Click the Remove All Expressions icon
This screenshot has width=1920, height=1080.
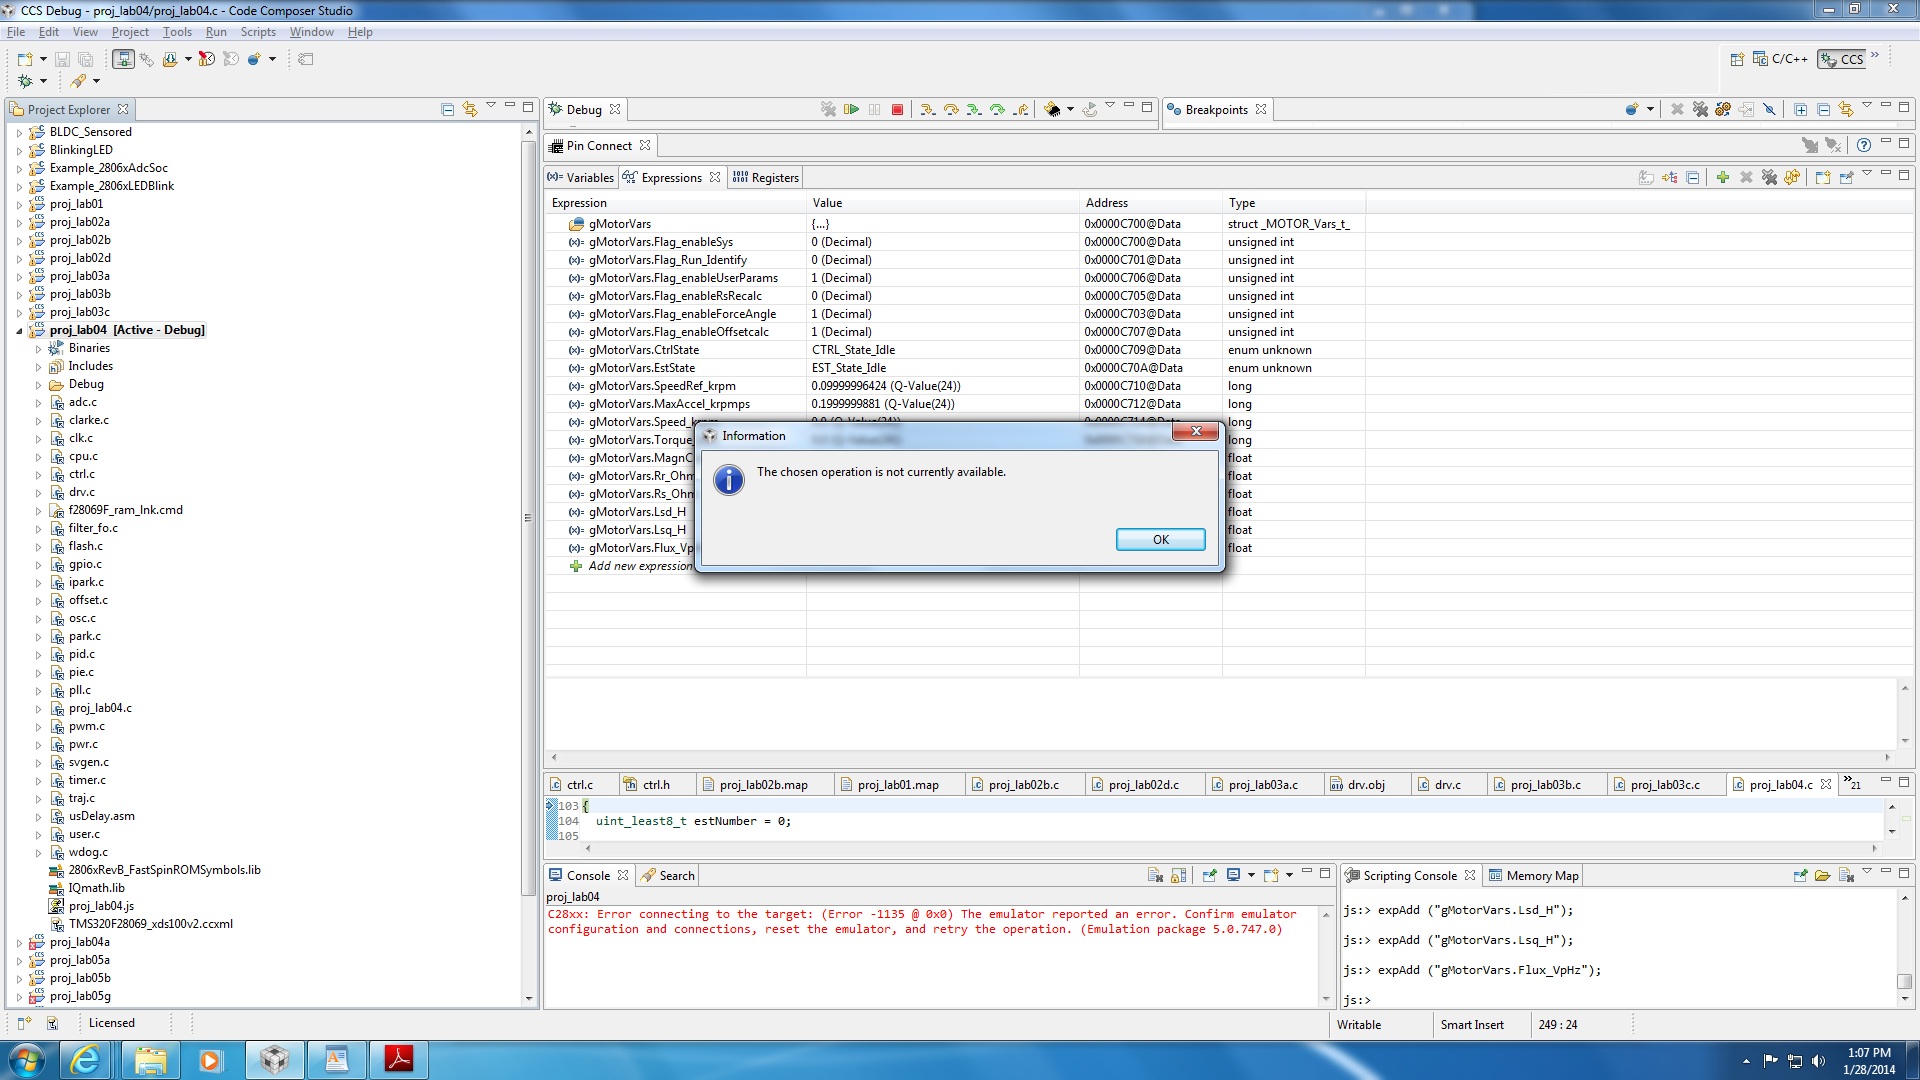tap(1769, 177)
